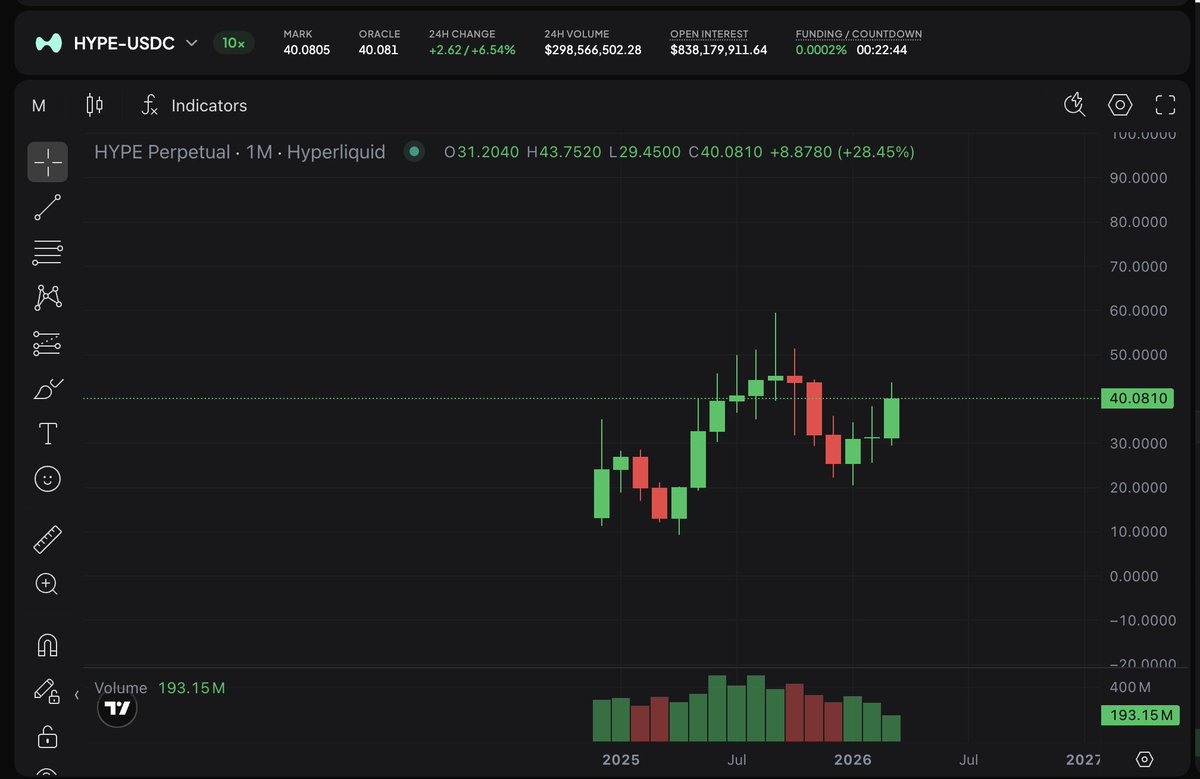Change the M timeframe interval
Viewport: 1200px width, 779px height.
[x=39, y=105]
